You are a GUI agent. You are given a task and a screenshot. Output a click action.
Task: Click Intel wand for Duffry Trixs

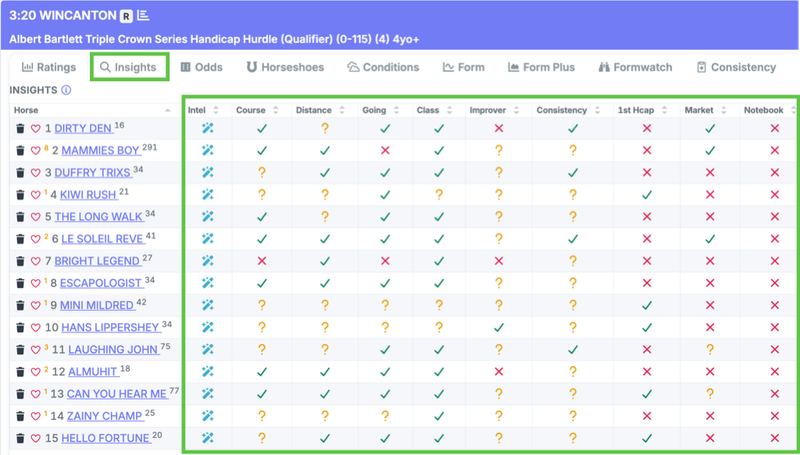pos(208,172)
